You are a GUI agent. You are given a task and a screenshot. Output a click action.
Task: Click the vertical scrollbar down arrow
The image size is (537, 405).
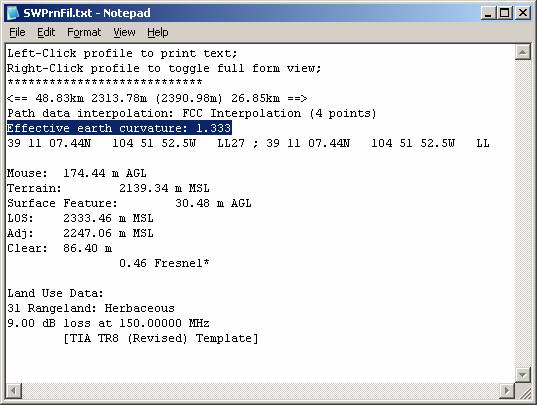(522, 375)
